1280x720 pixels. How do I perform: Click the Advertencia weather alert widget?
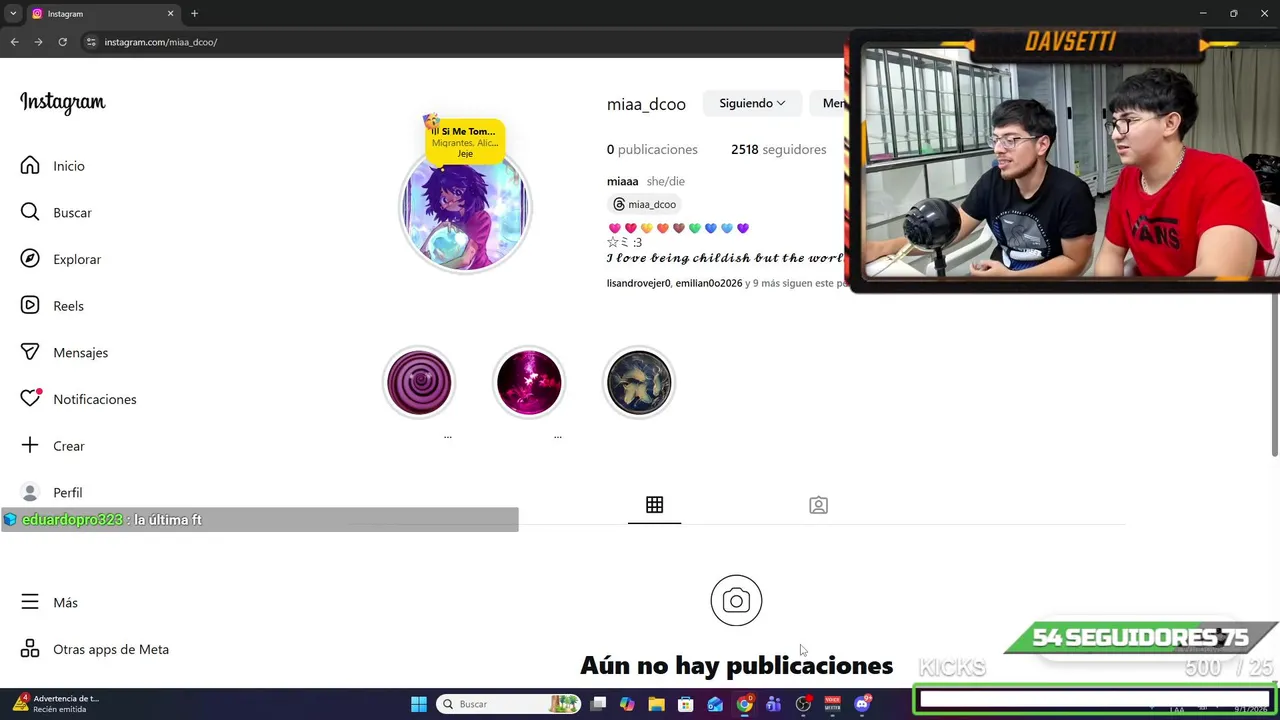coord(56,703)
